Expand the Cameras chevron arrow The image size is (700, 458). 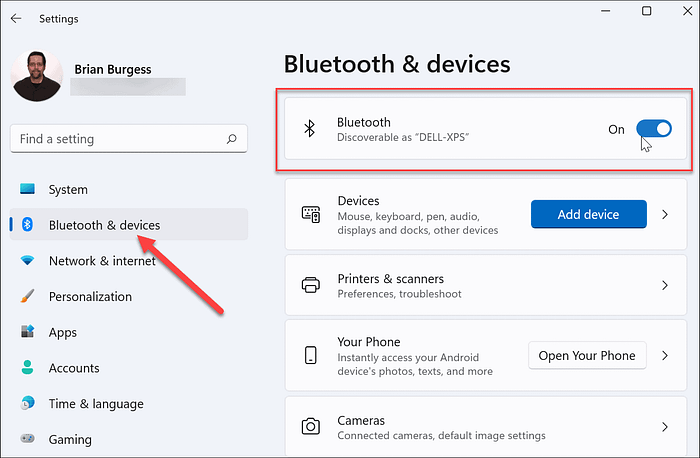click(x=665, y=427)
